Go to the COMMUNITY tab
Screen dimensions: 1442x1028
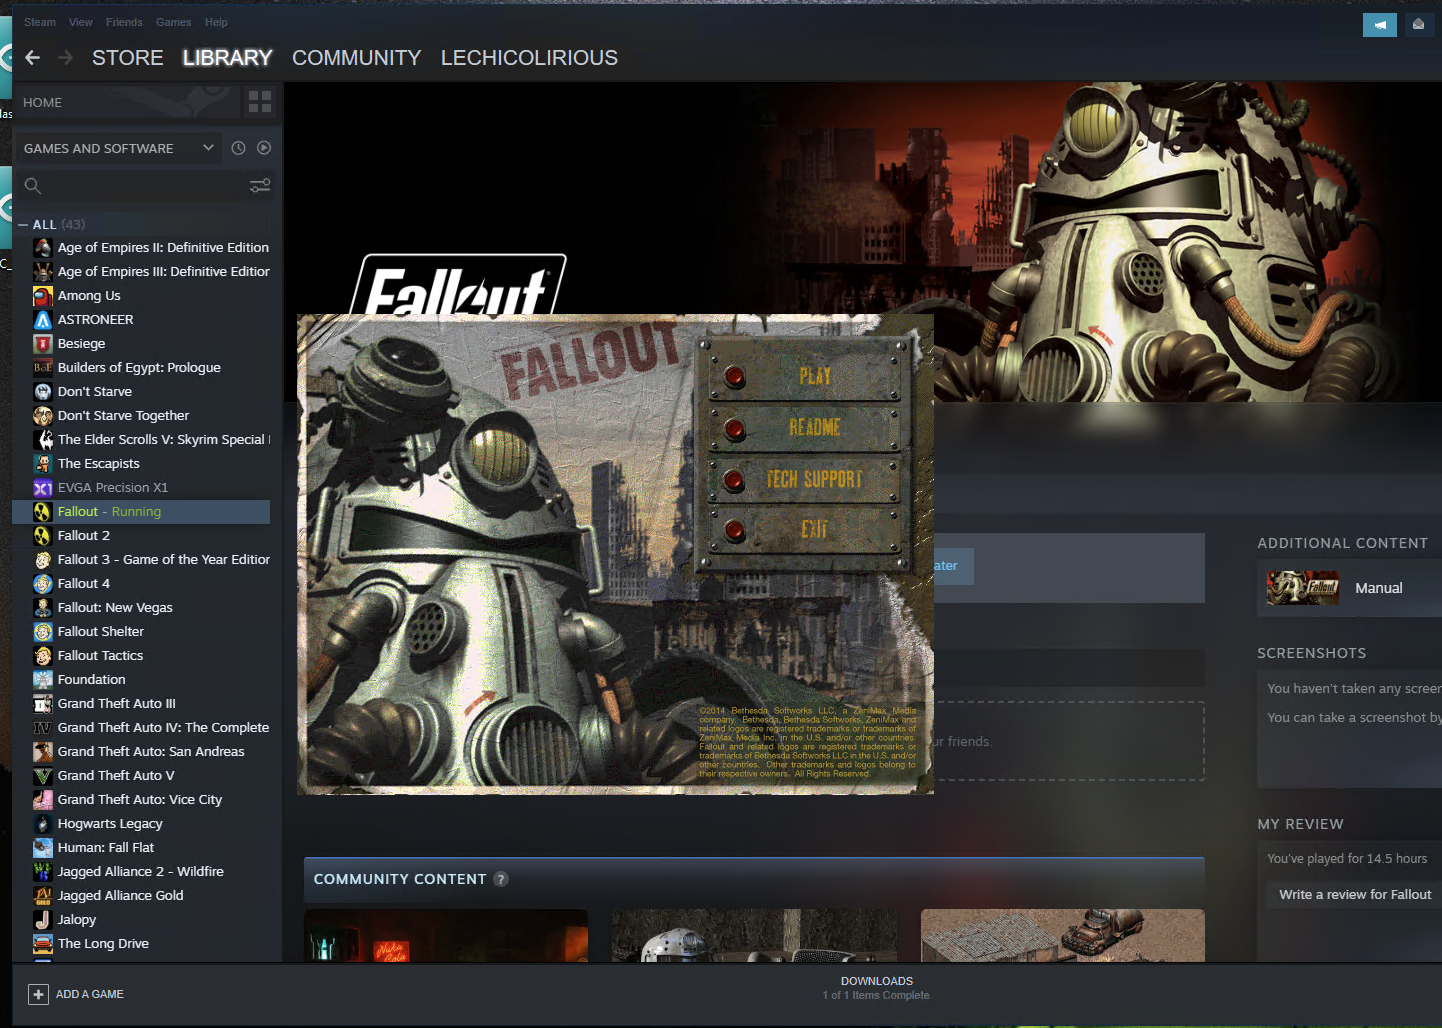click(357, 58)
